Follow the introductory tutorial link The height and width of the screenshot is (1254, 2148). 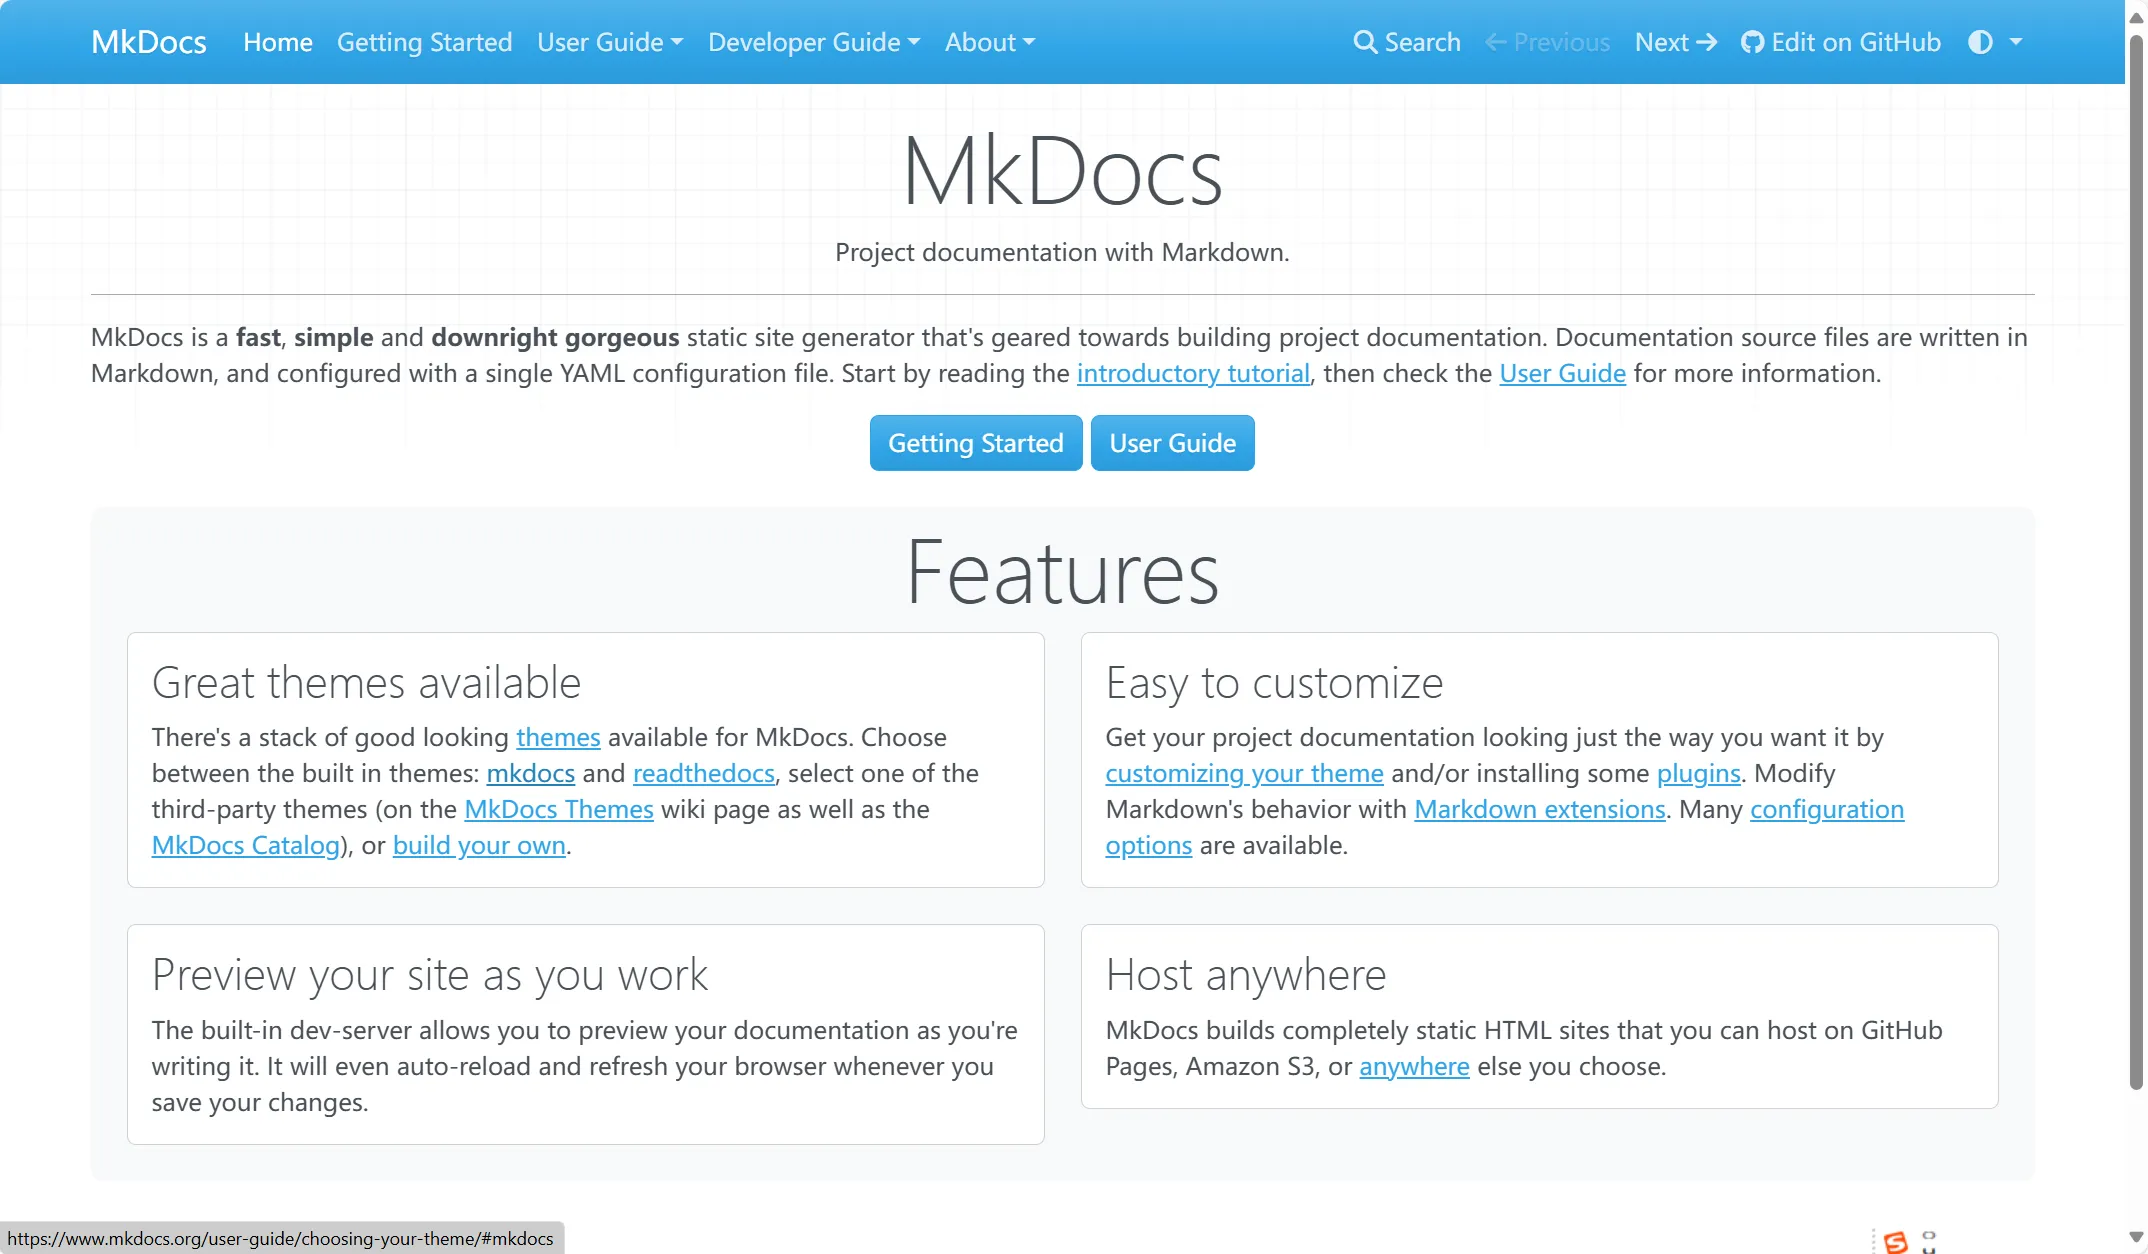click(x=1193, y=374)
